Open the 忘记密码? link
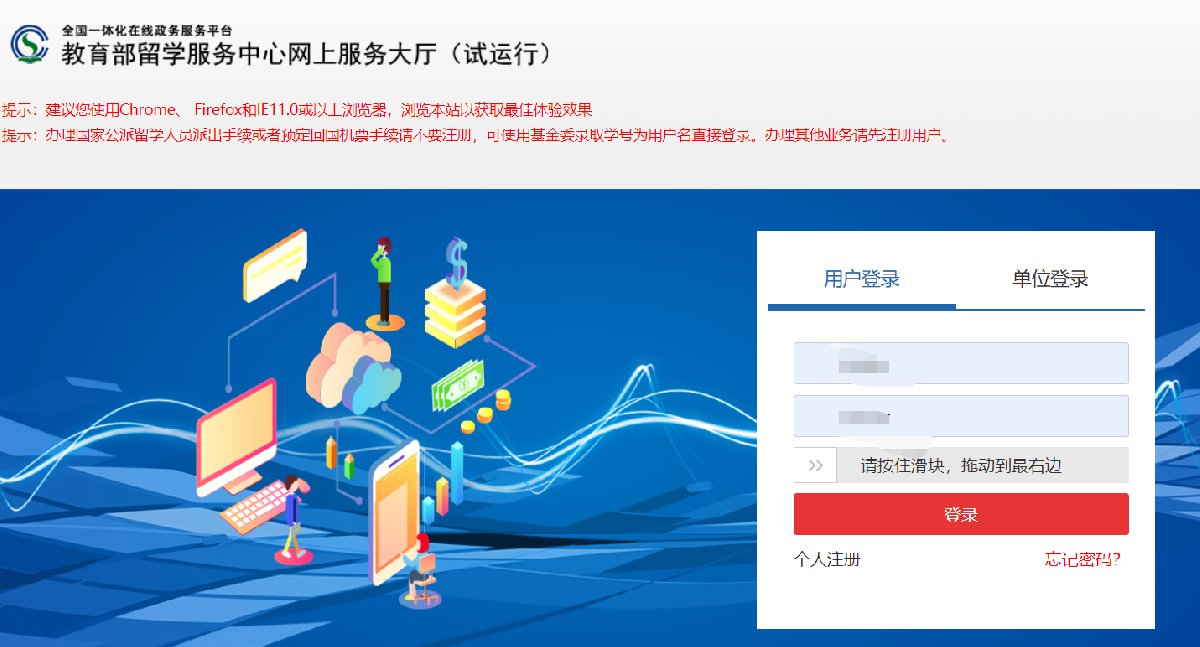Screen dimensions: 1200x647 pyautogui.click(x=1083, y=559)
